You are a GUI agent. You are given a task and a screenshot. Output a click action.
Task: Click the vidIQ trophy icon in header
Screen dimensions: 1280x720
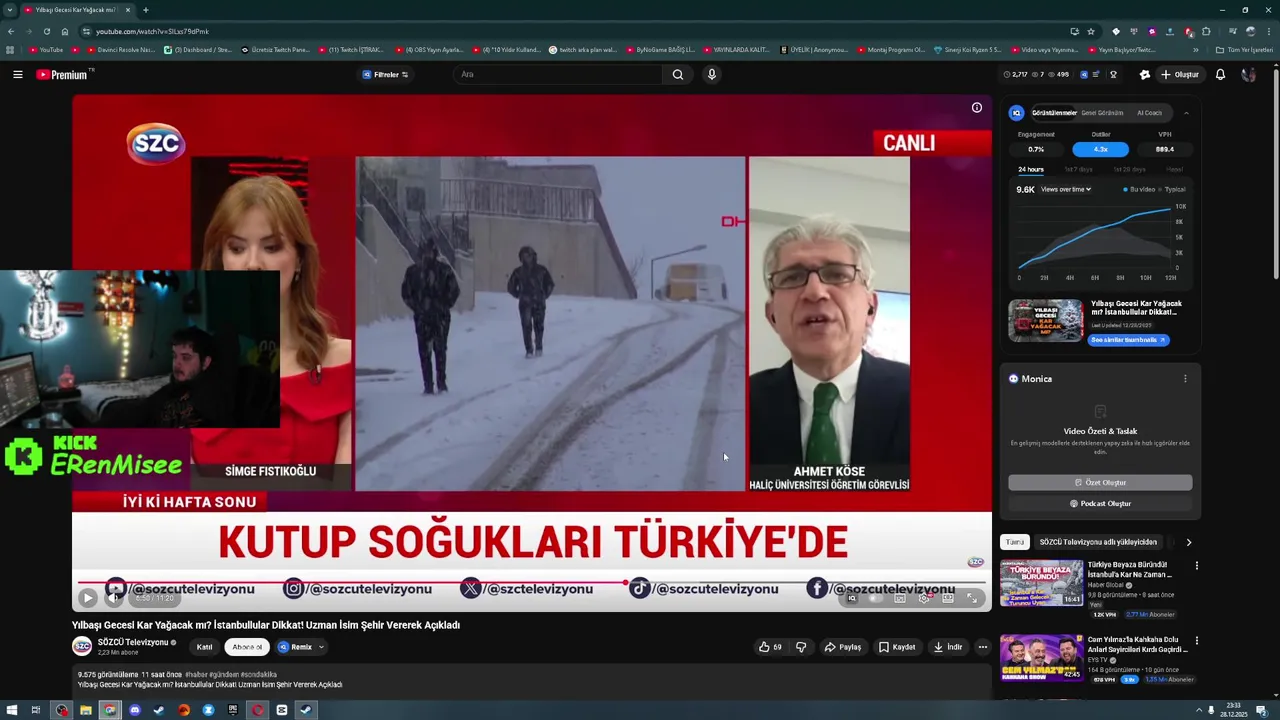(x=1113, y=74)
